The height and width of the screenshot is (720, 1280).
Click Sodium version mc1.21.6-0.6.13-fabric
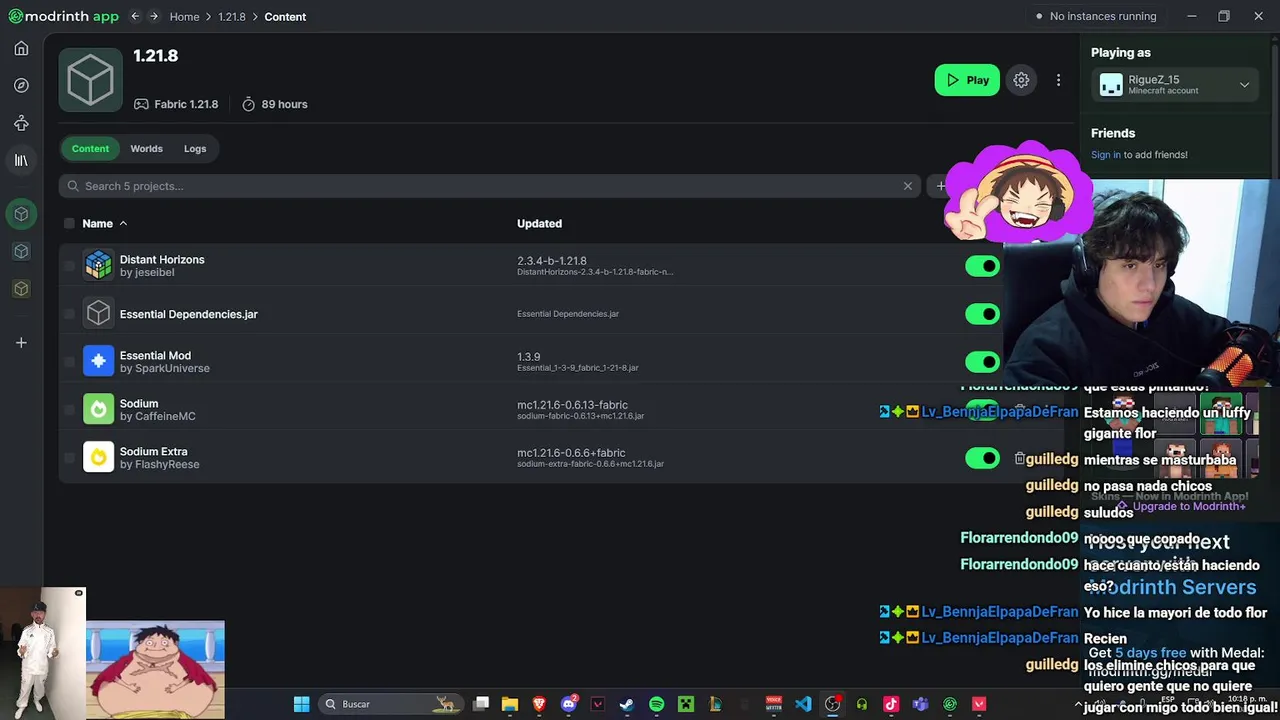pyautogui.click(x=572, y=404)
